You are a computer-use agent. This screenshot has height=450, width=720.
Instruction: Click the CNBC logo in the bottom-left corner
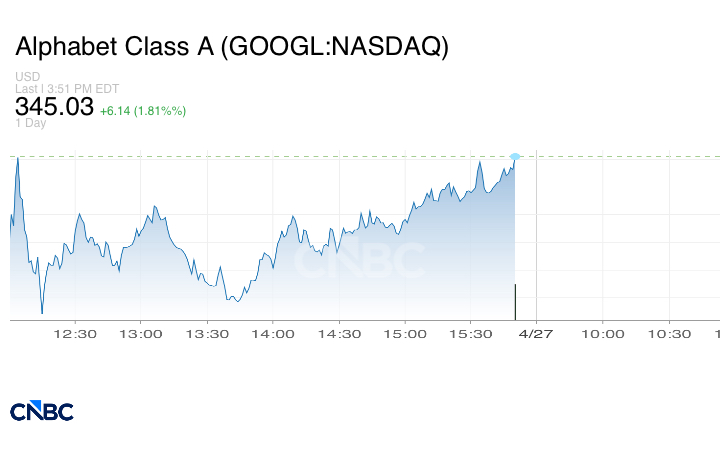[x=42, y=411]
